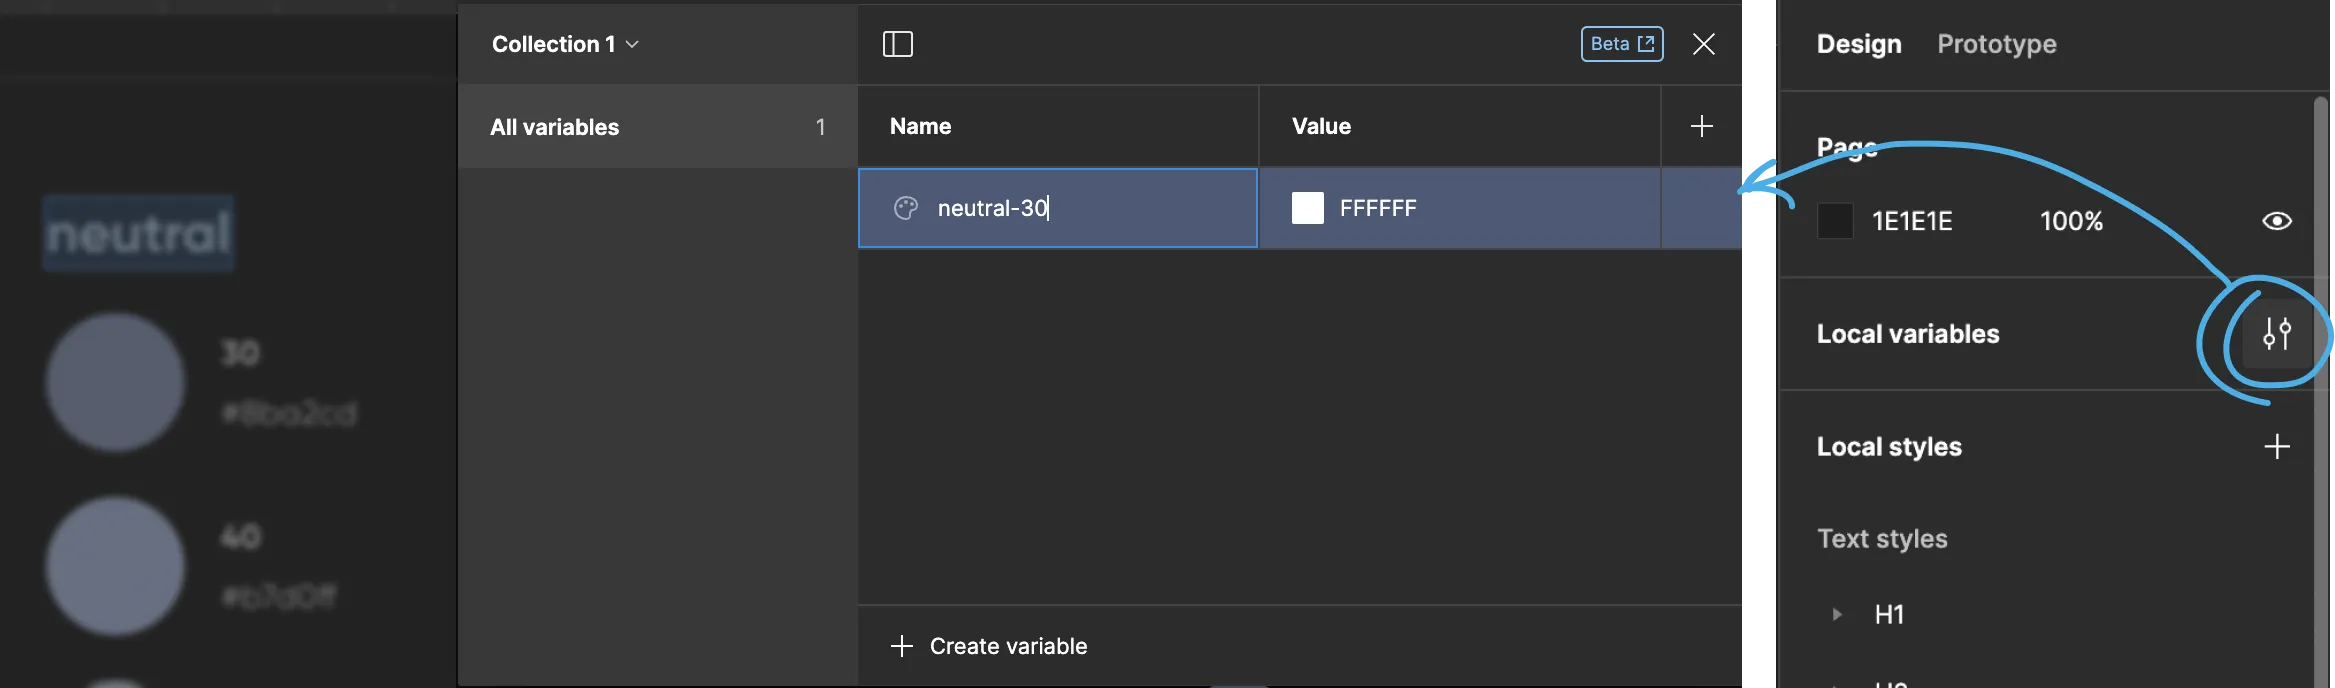The height and width of the screenshot is (688, 2335).
Task: Click the plus icon to add a variable mode
Action: coord(1701,126)
